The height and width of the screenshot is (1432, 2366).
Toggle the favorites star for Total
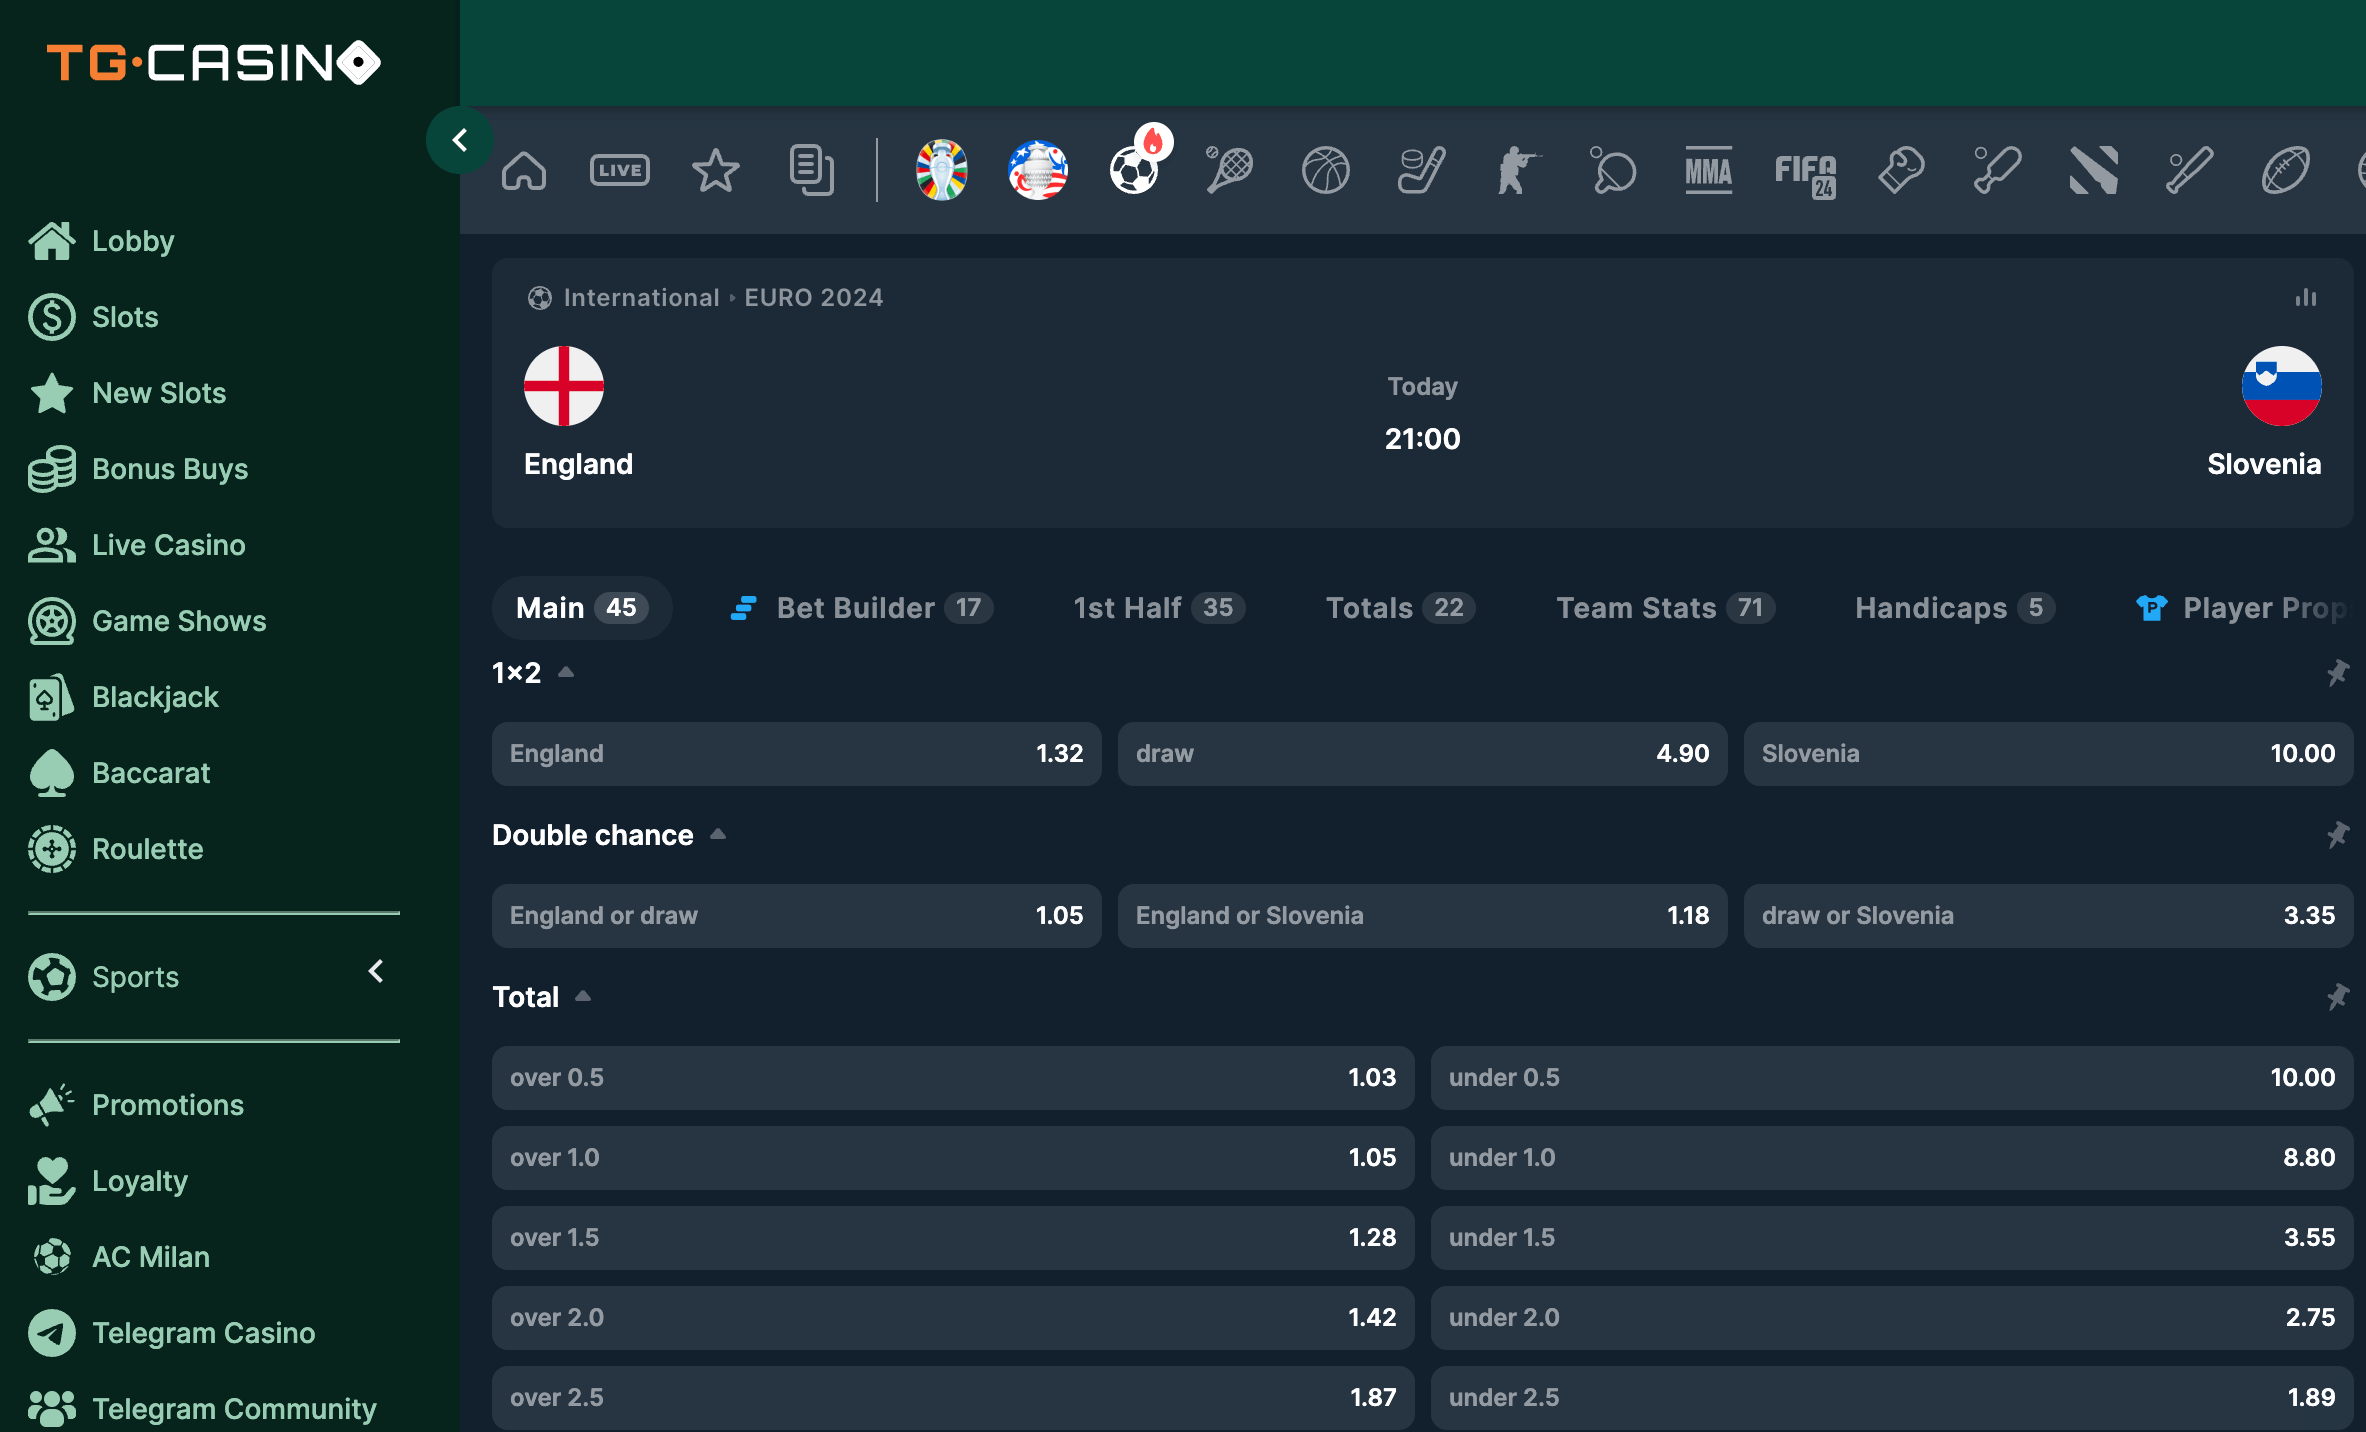(x=2337, y=996)
